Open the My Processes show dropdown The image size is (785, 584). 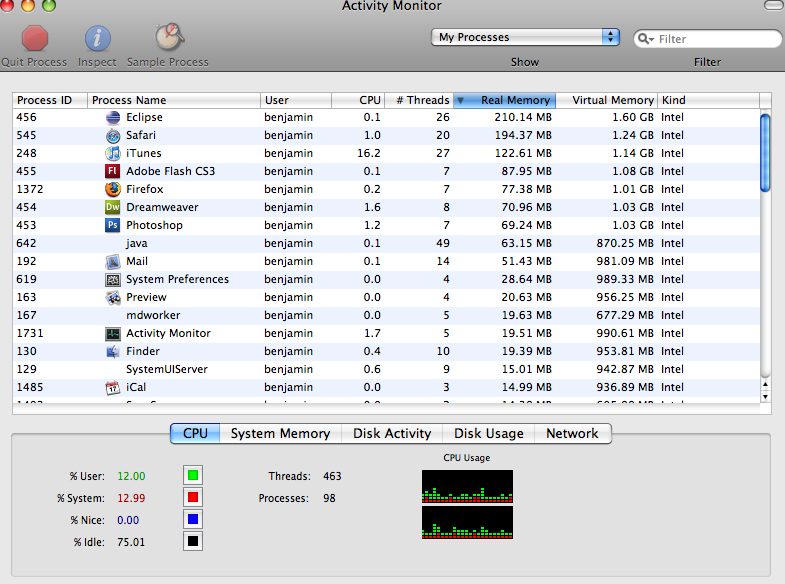click(x=525, y=38)
